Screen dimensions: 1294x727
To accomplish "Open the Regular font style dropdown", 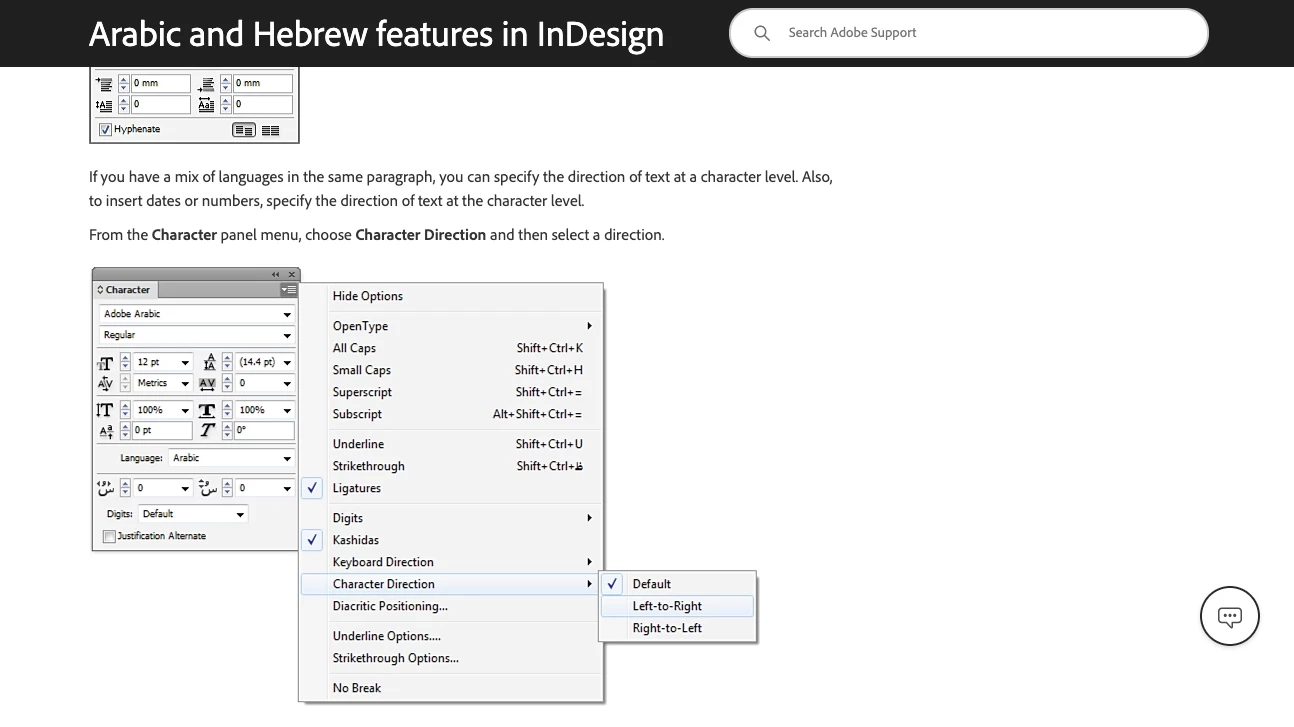I will click(x=197, y=336).
